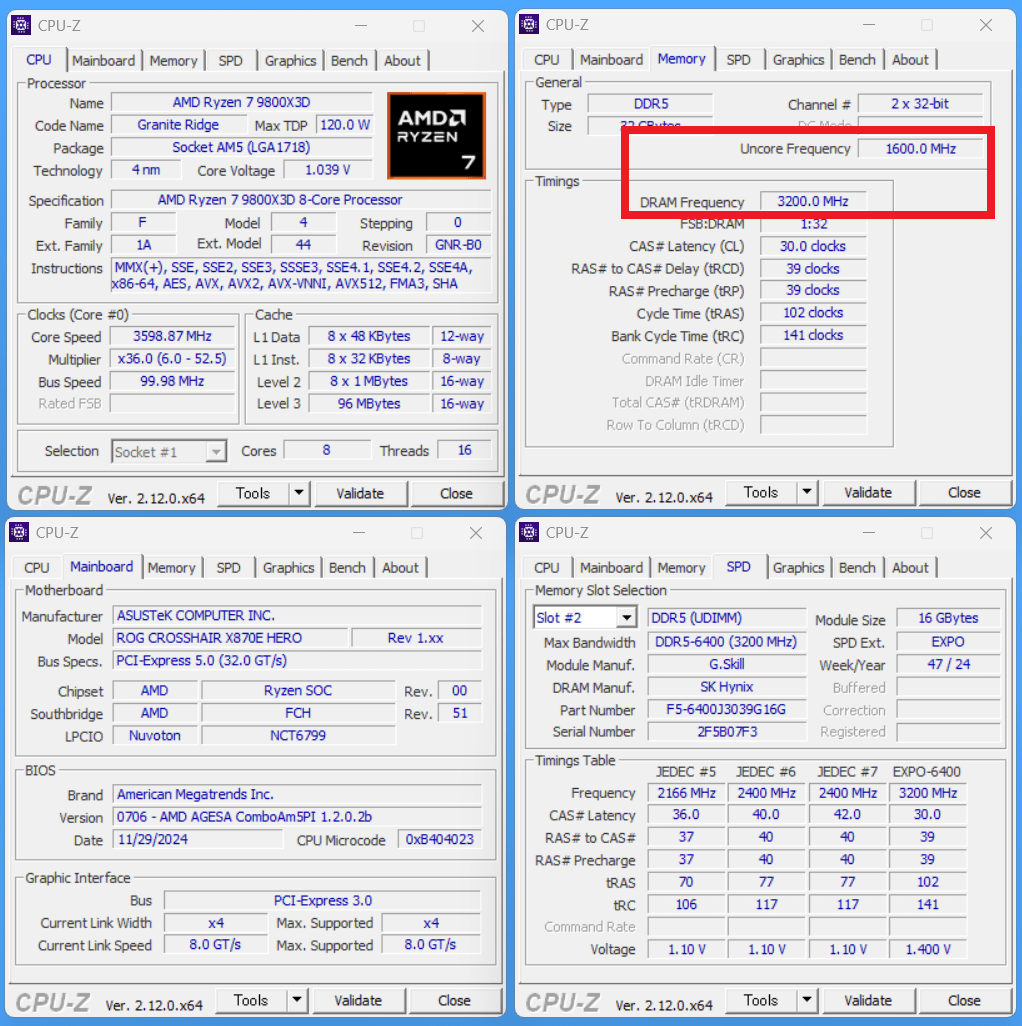Open Tools dropdown arrow in CPU window

click(299, 493)
